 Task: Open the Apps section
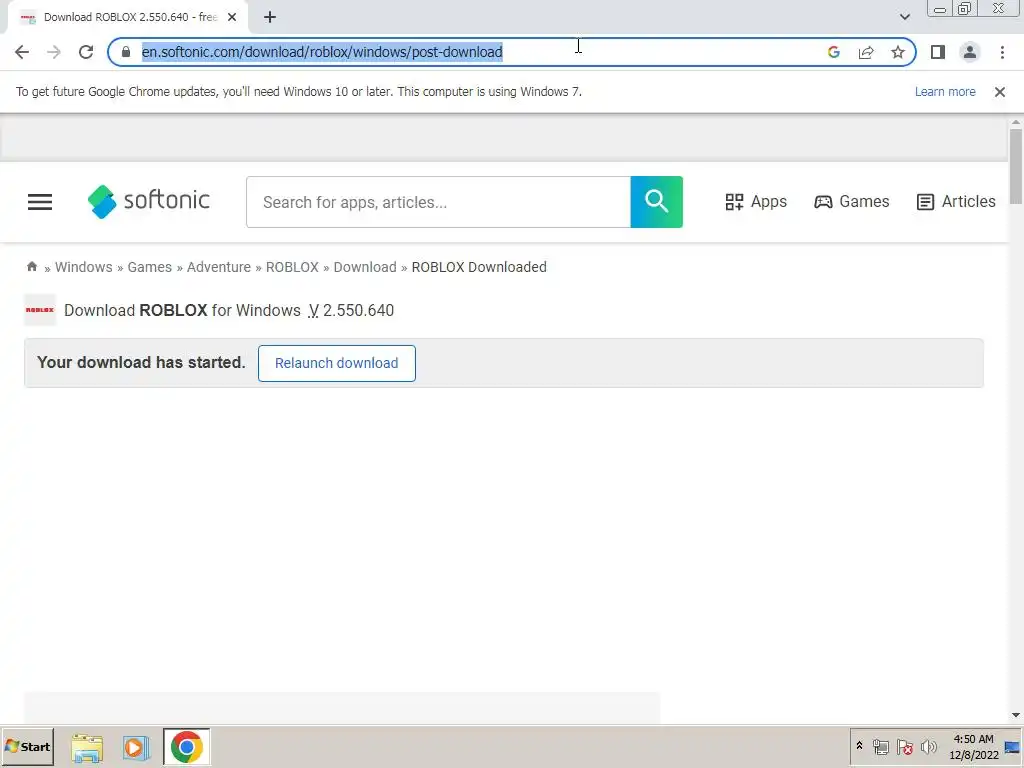click(756, 202)
